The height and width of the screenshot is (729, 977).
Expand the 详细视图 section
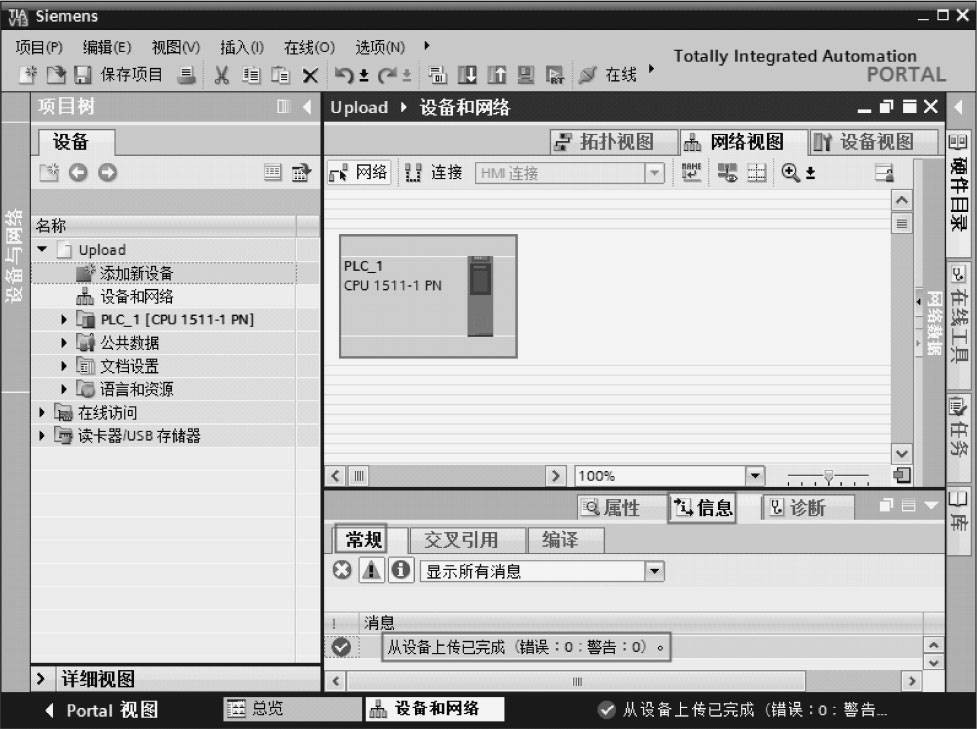[x=41, y=679]
